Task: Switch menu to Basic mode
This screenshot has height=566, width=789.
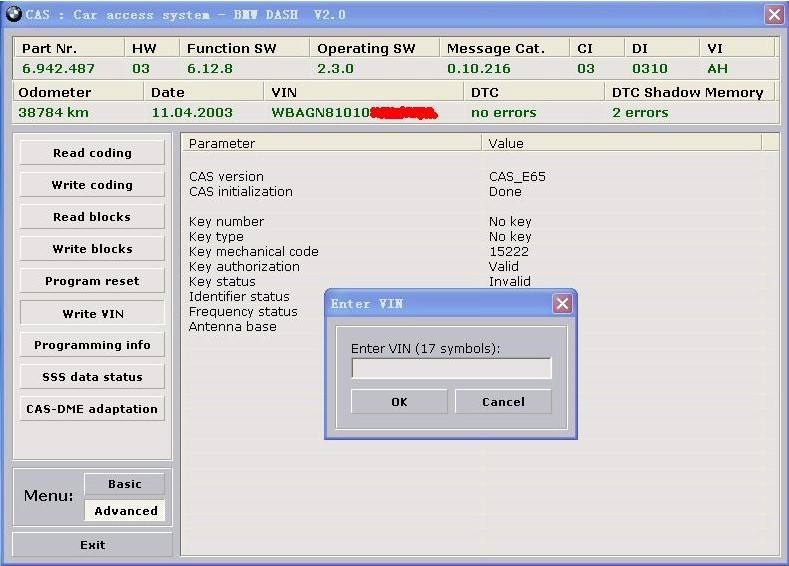Action: coord(125,484)
